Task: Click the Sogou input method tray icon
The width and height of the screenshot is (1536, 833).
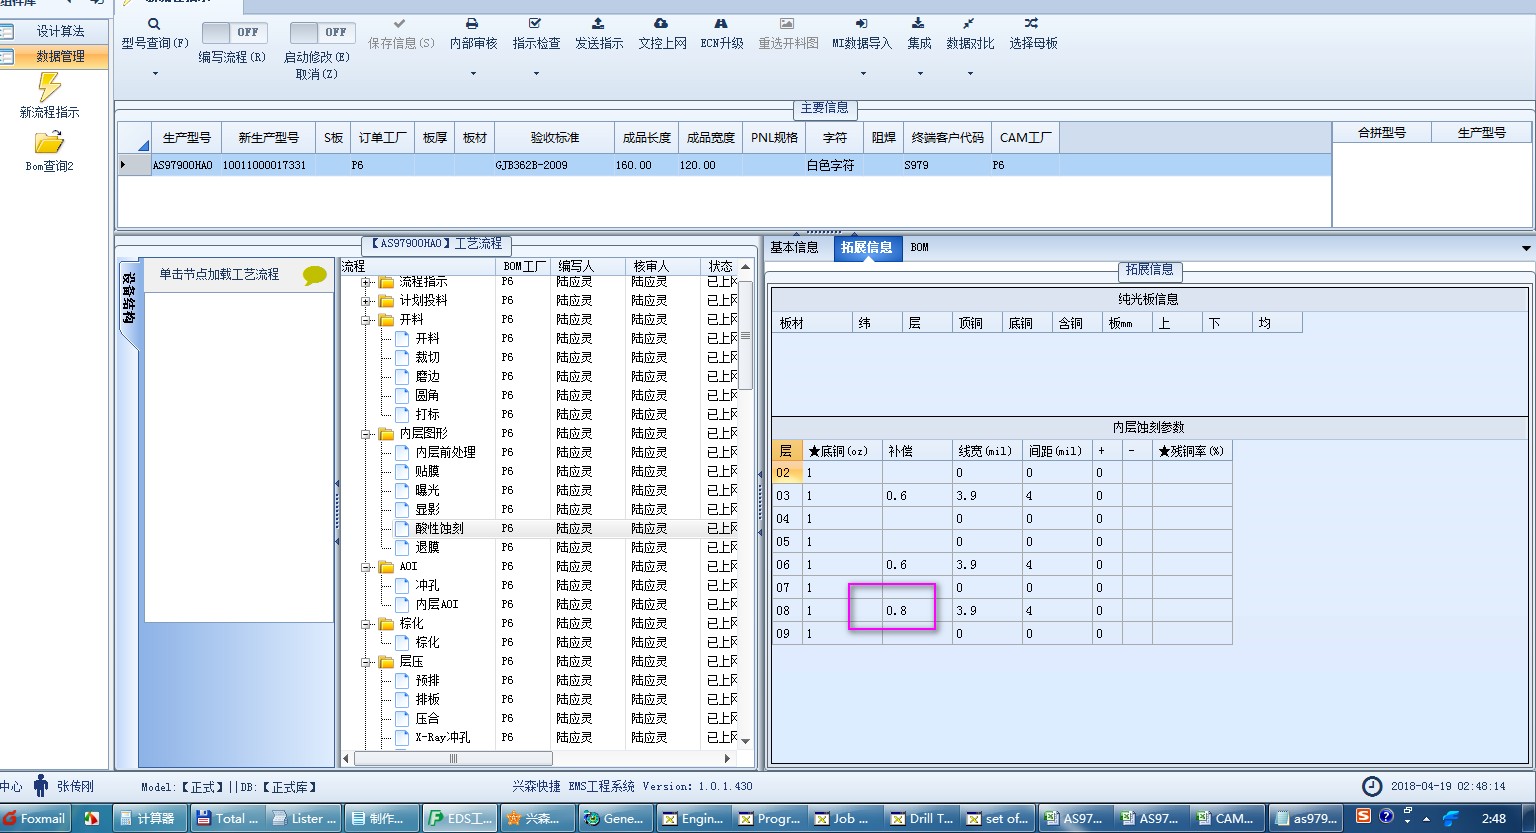Action: coord(1364,817)
